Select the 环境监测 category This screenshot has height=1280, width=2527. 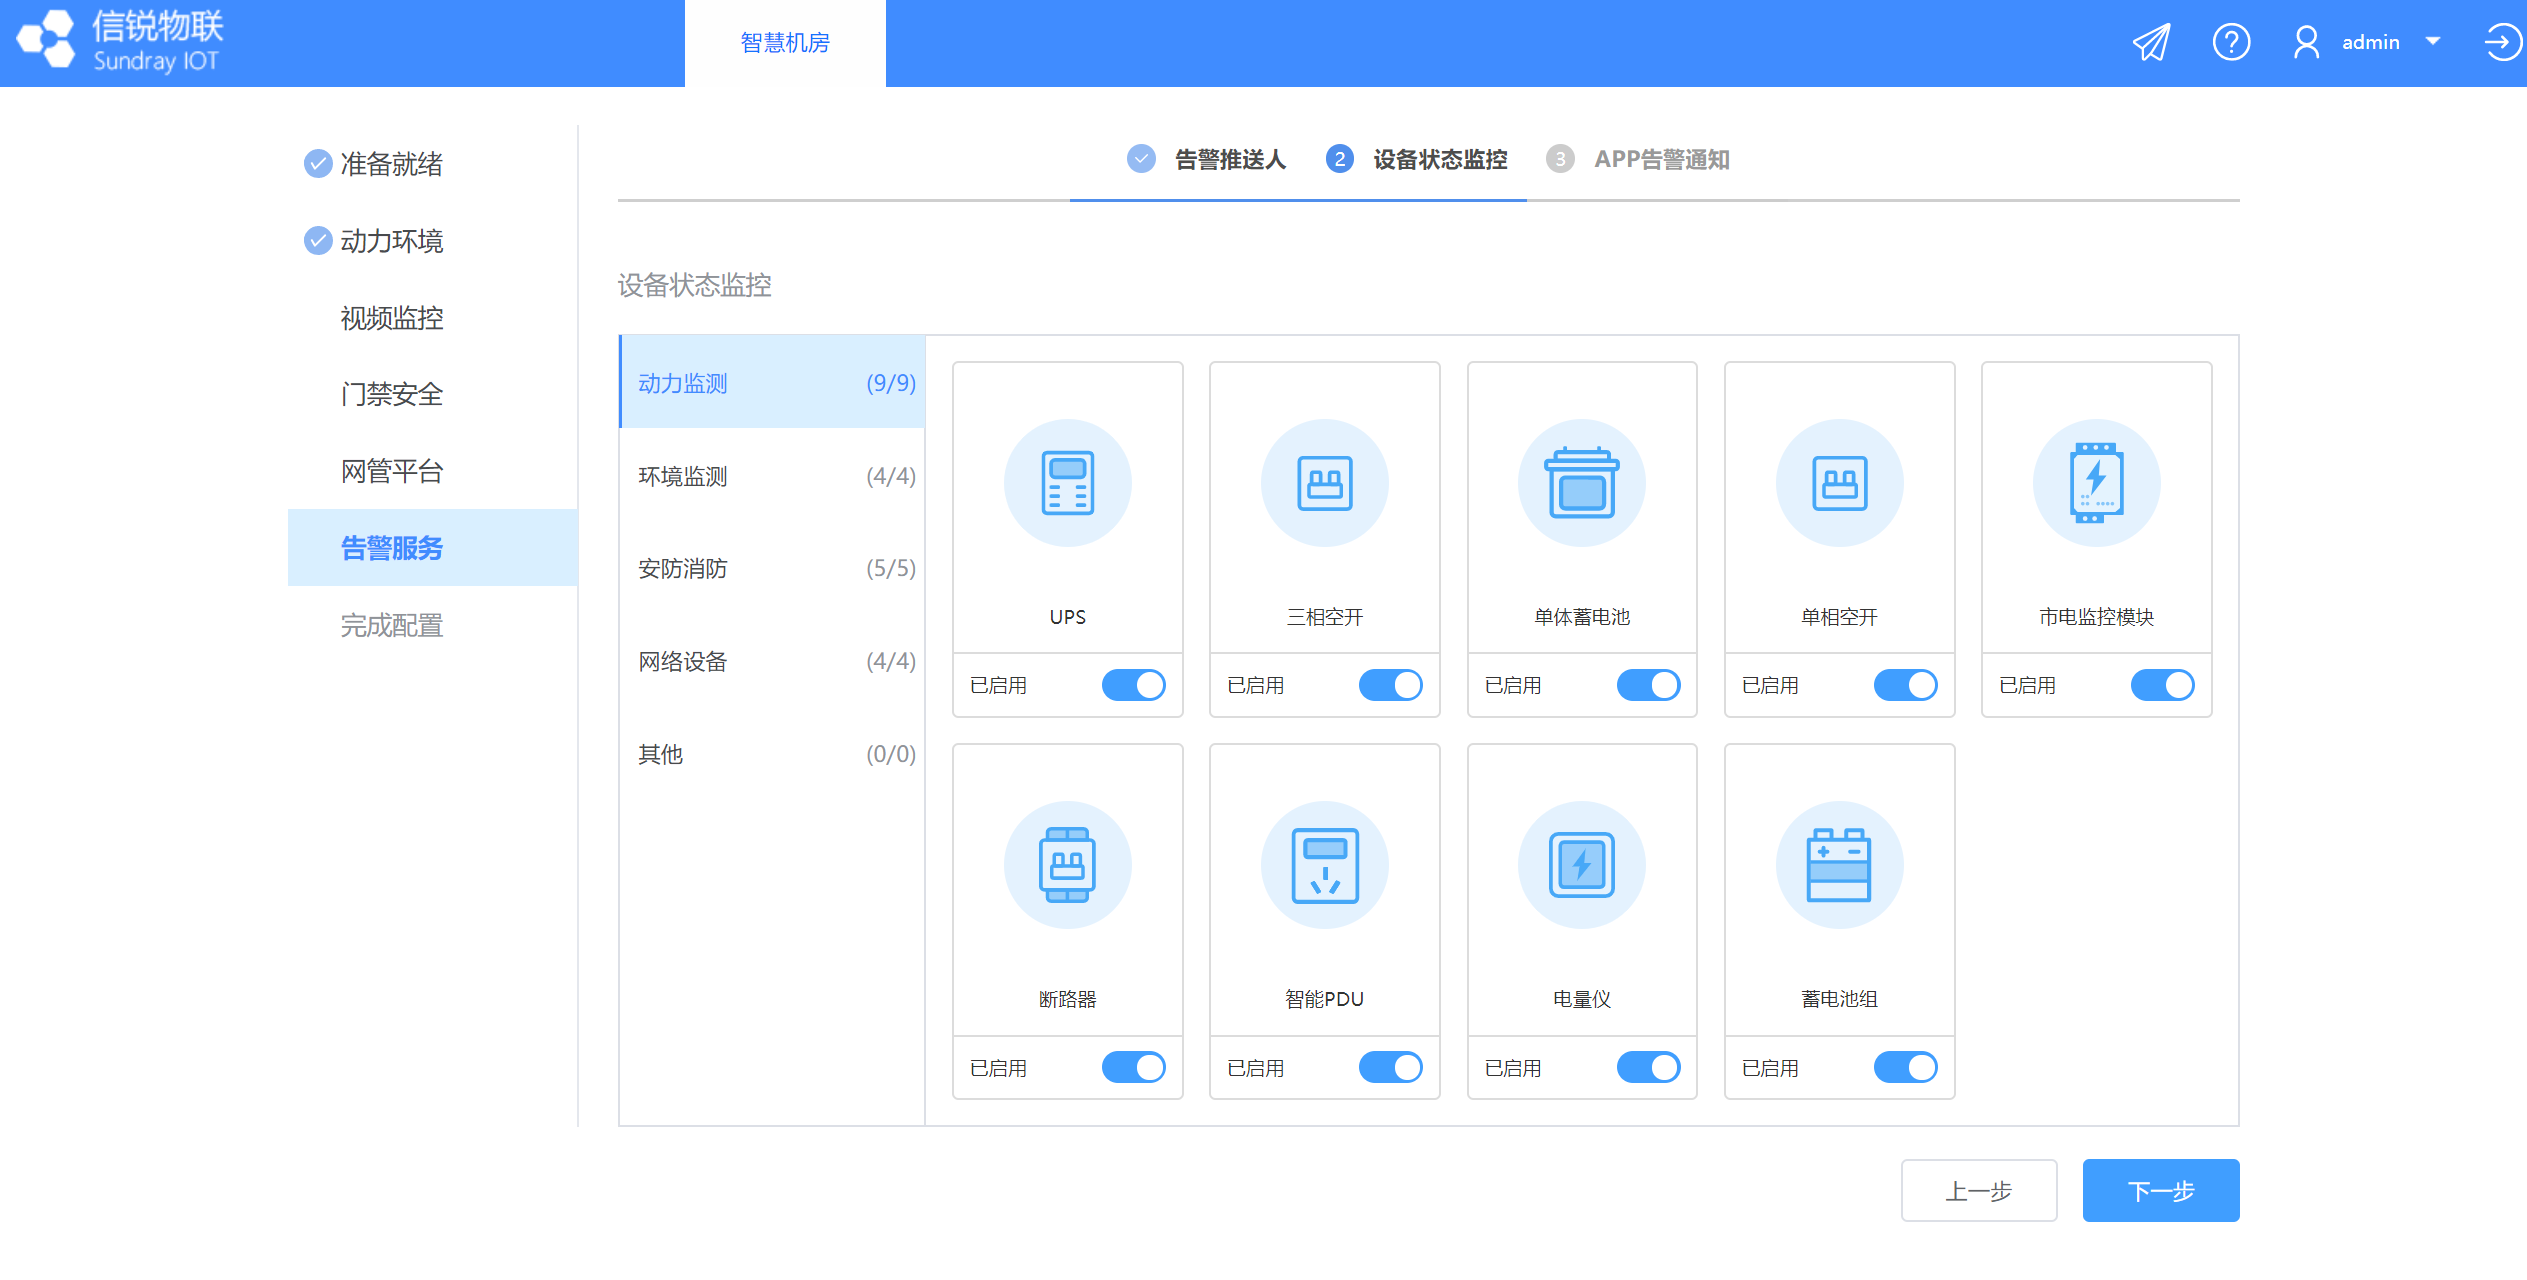(772, 476)
